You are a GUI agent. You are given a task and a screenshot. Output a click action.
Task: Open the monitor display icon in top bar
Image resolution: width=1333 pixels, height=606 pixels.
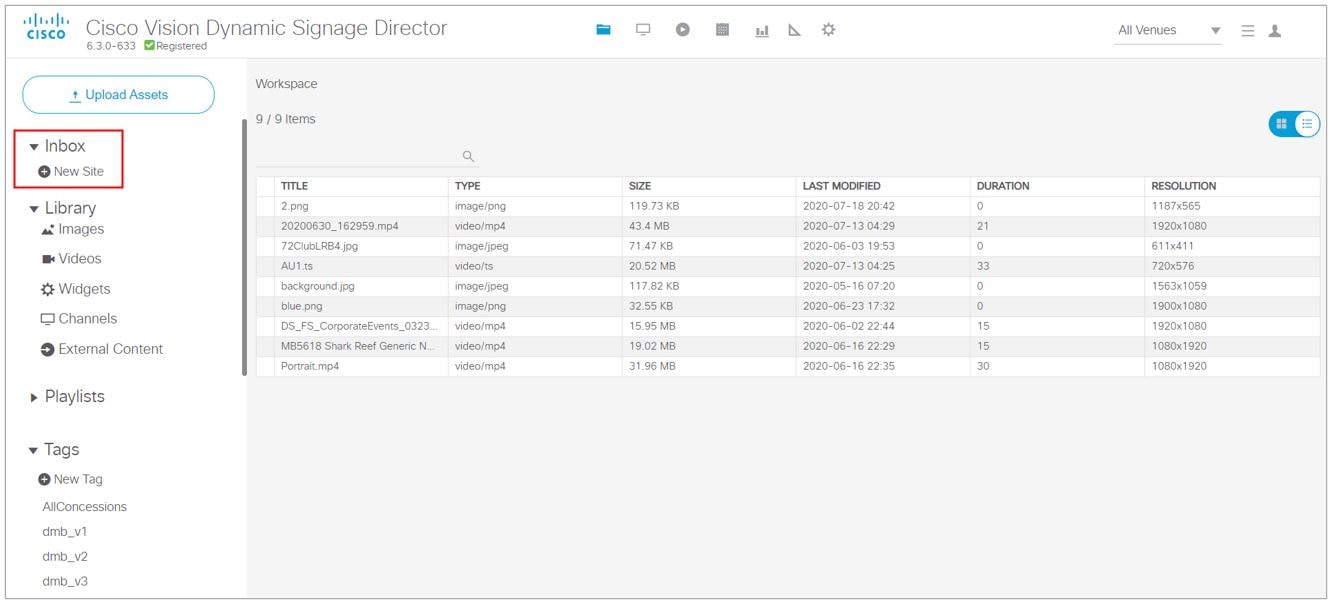click(x=643, y=30)
